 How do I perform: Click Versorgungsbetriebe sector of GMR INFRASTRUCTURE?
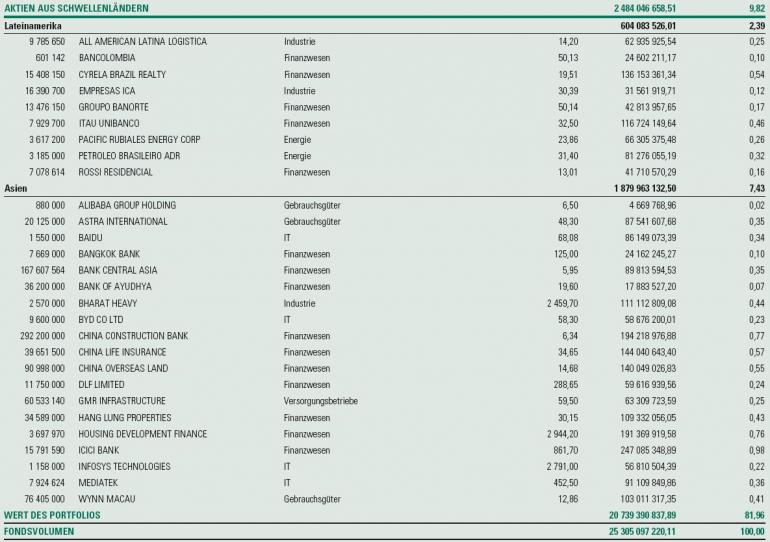pyautogui.click(x=321, y=401)
